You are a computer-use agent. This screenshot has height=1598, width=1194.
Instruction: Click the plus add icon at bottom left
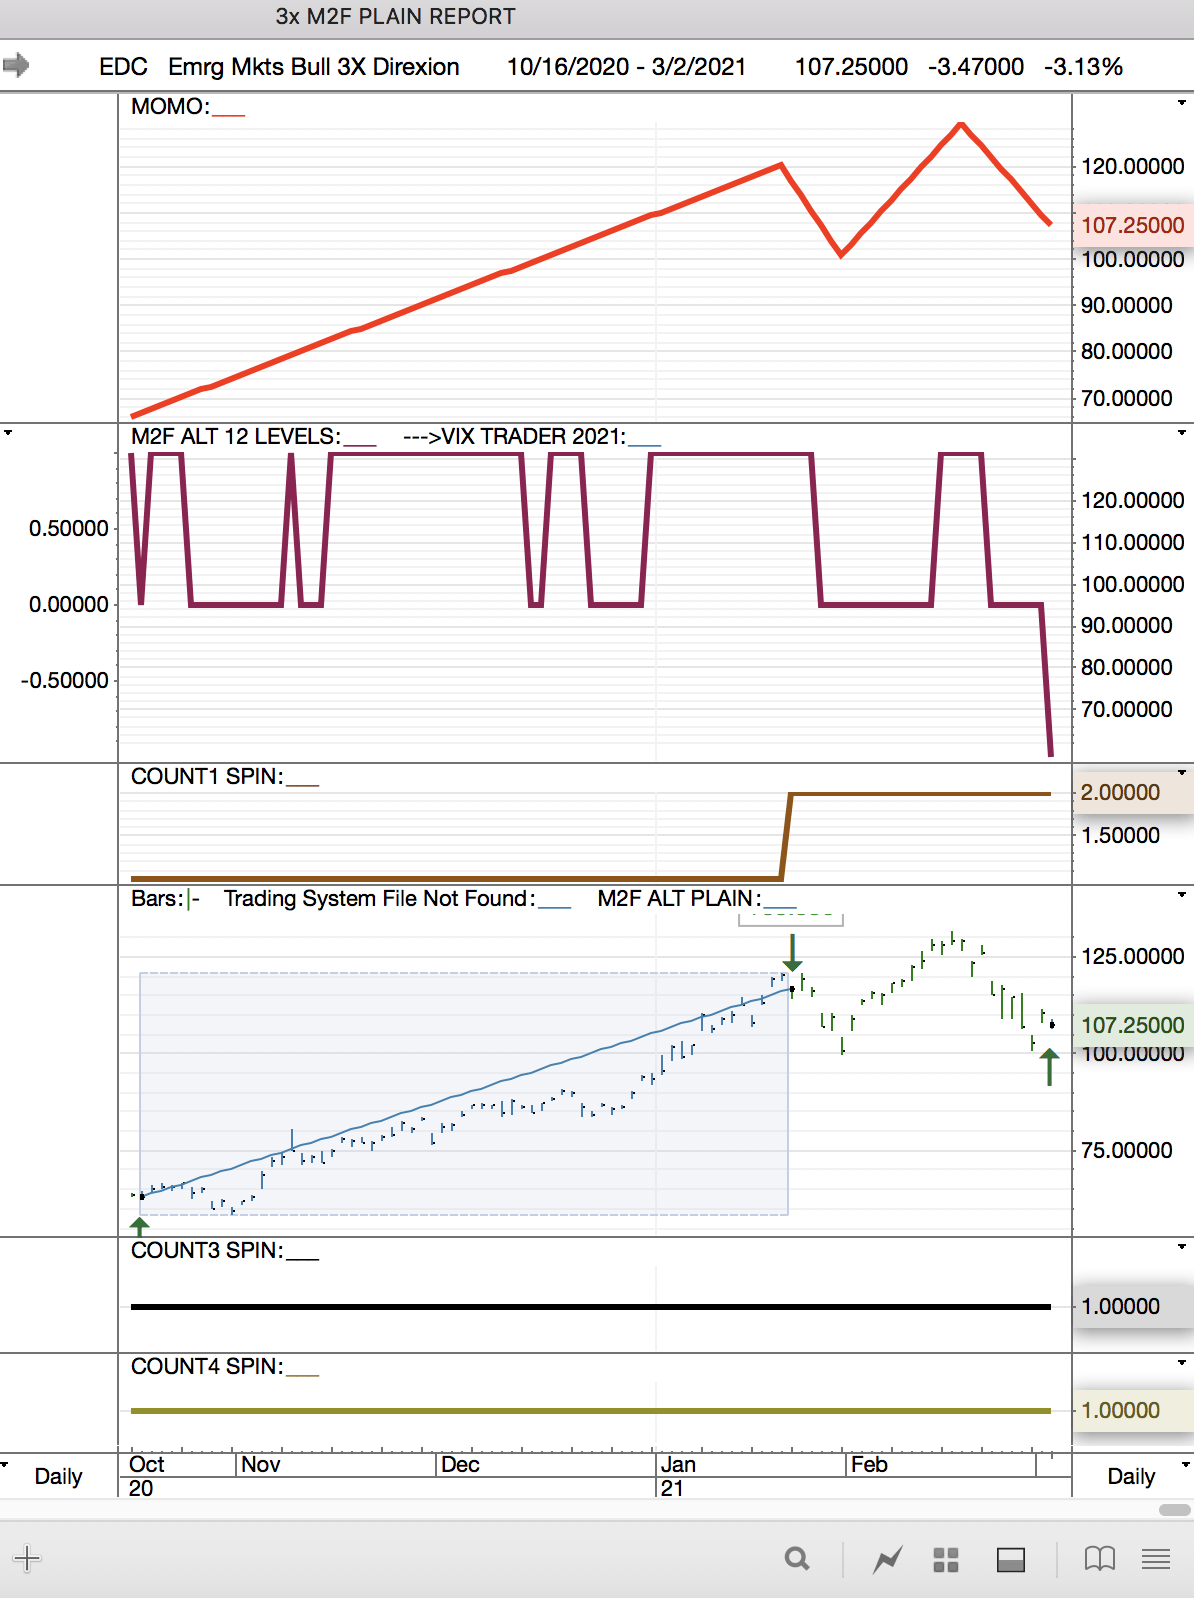click(x=27, y=1558)
